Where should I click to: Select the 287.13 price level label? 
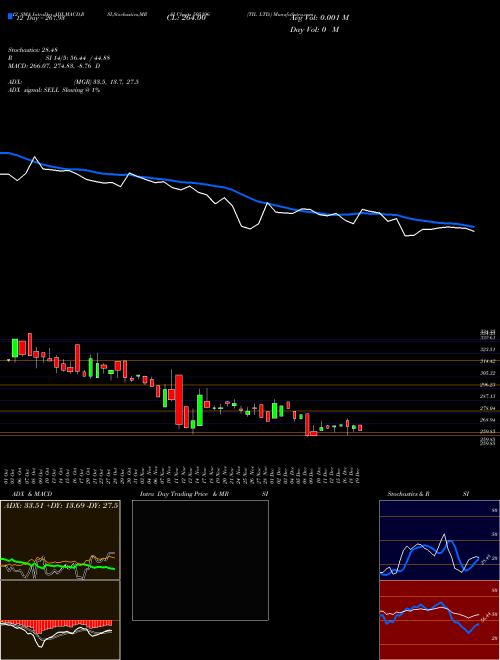(488, 397)
